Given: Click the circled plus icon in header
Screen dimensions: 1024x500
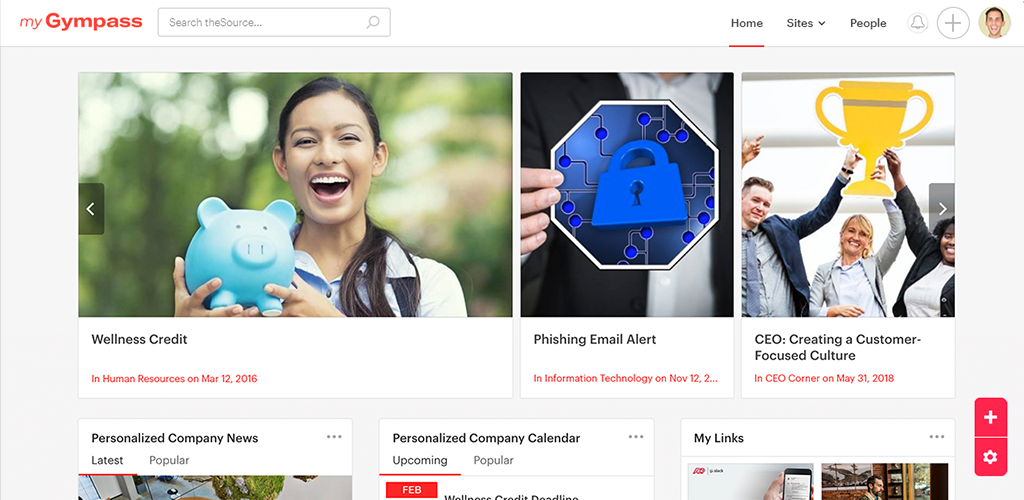Looking at the screenshot, I should tap(953, 23).
